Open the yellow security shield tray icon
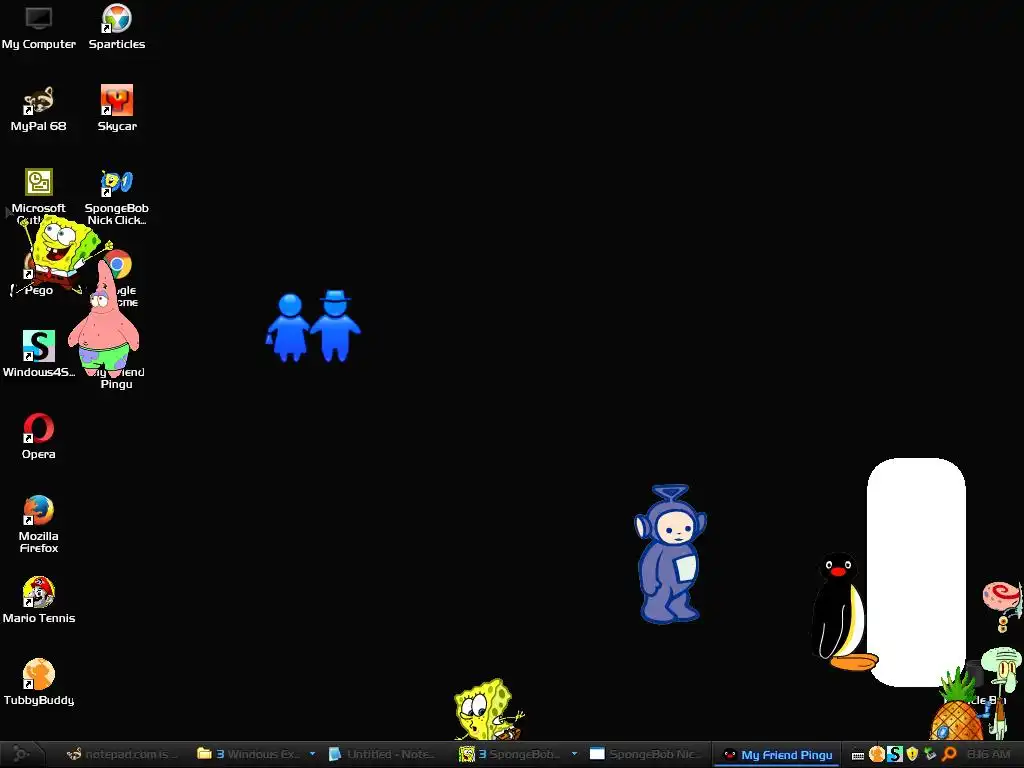Screen dimensions: 1024x768 click(x=913, y=754)
